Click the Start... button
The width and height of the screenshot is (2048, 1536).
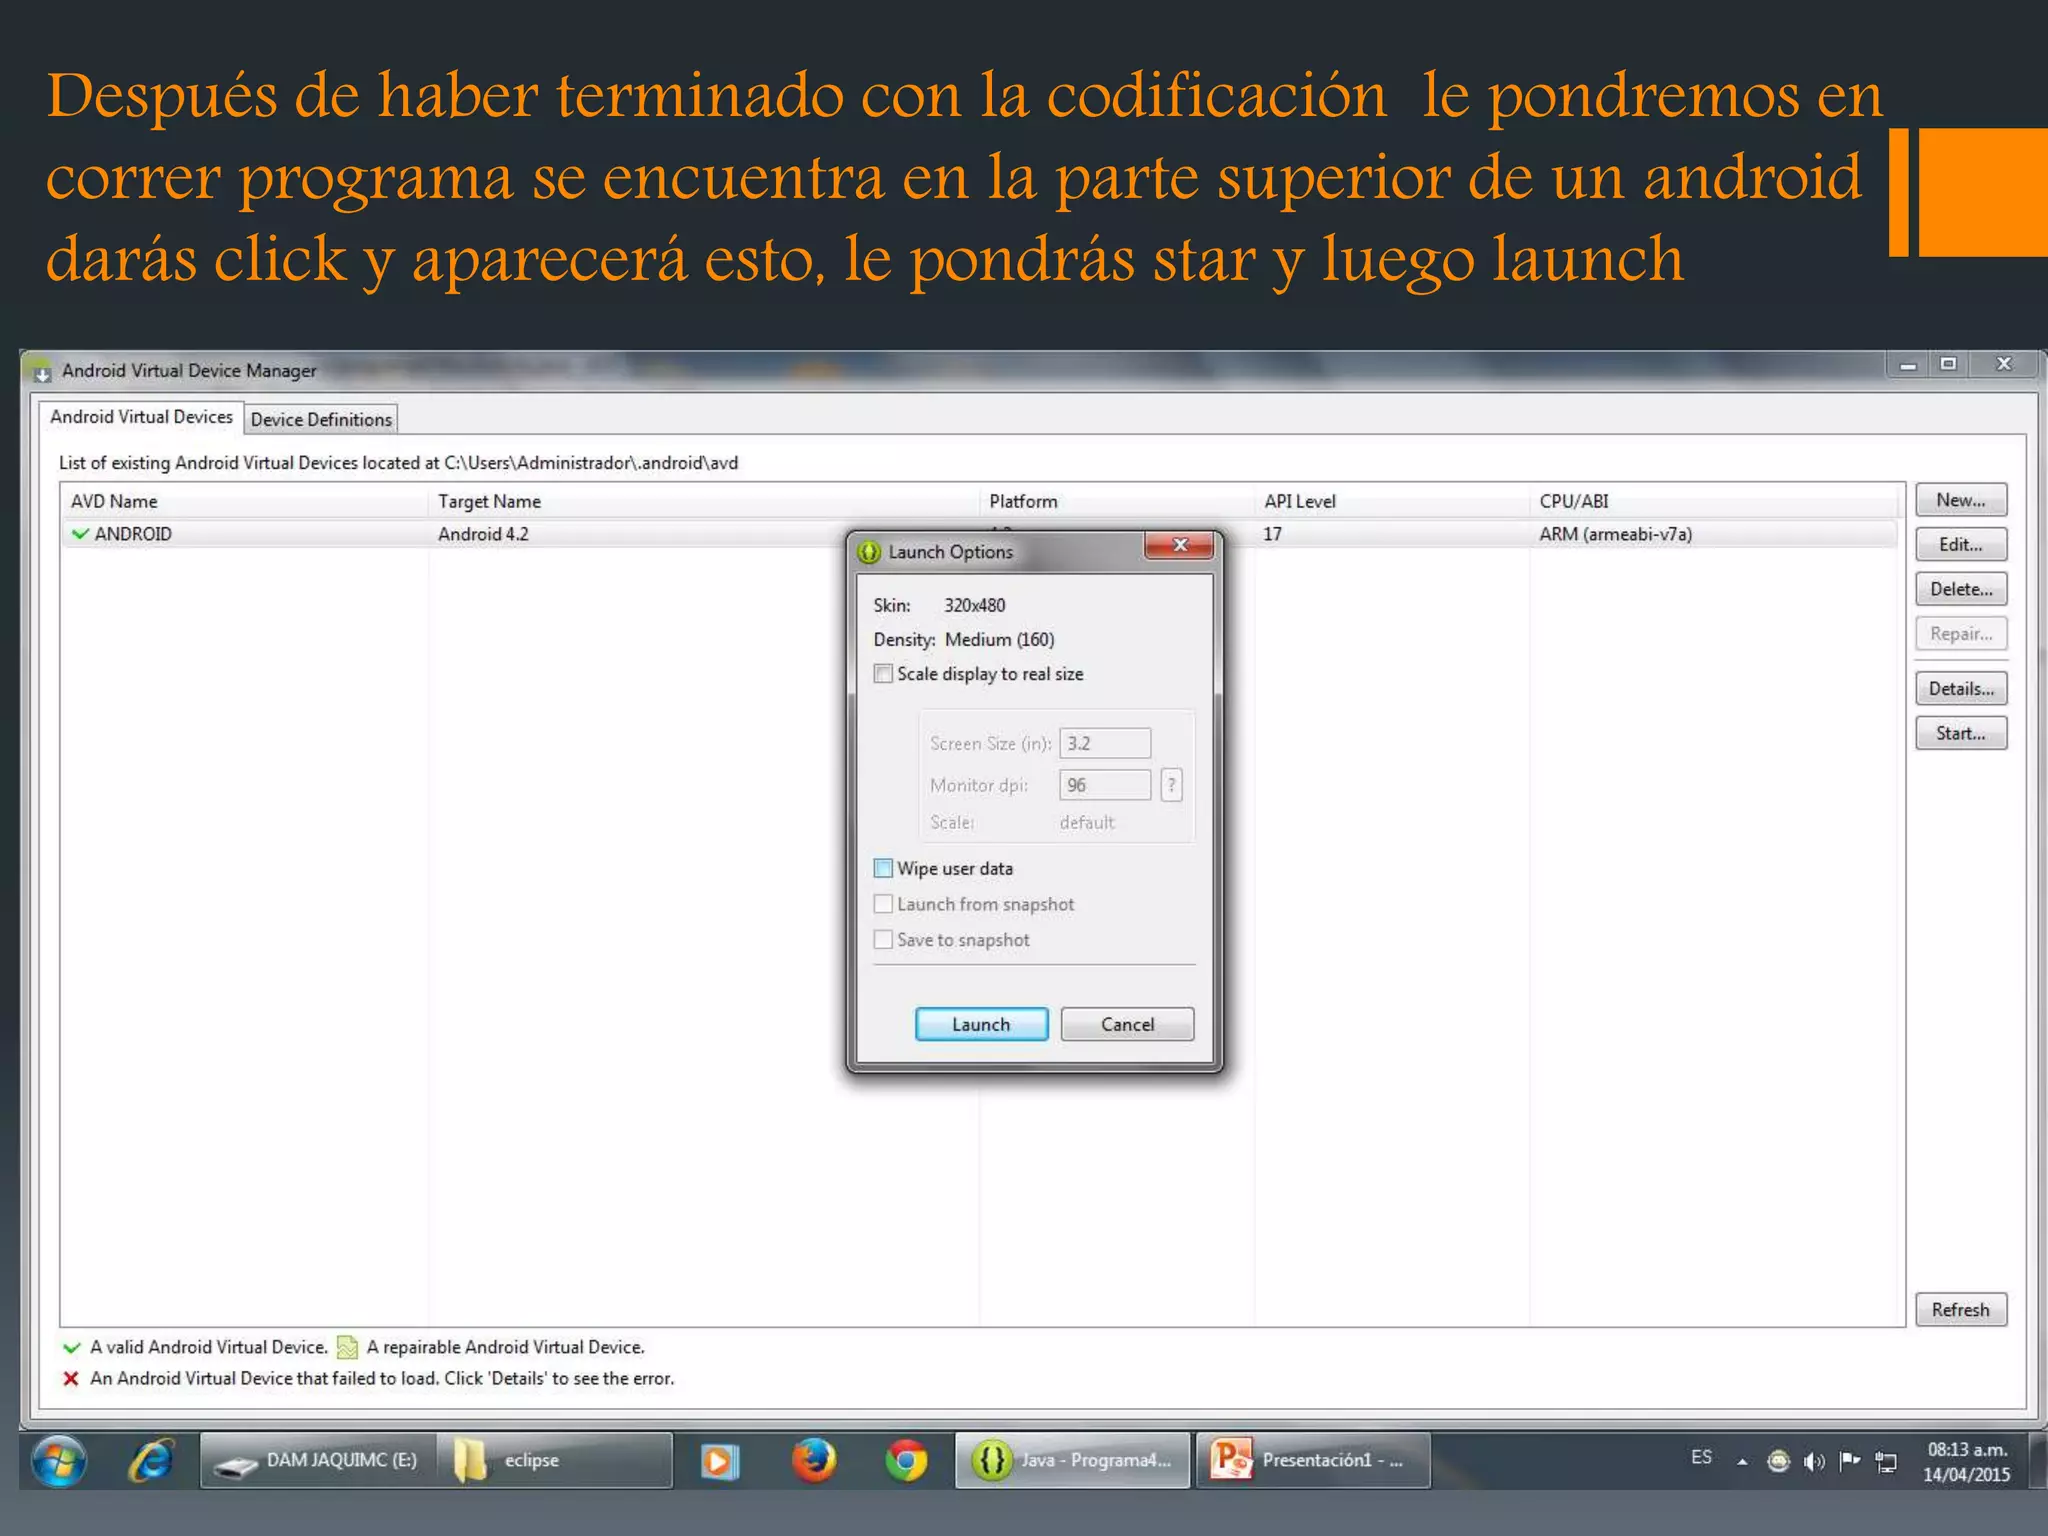(1961, 733)
